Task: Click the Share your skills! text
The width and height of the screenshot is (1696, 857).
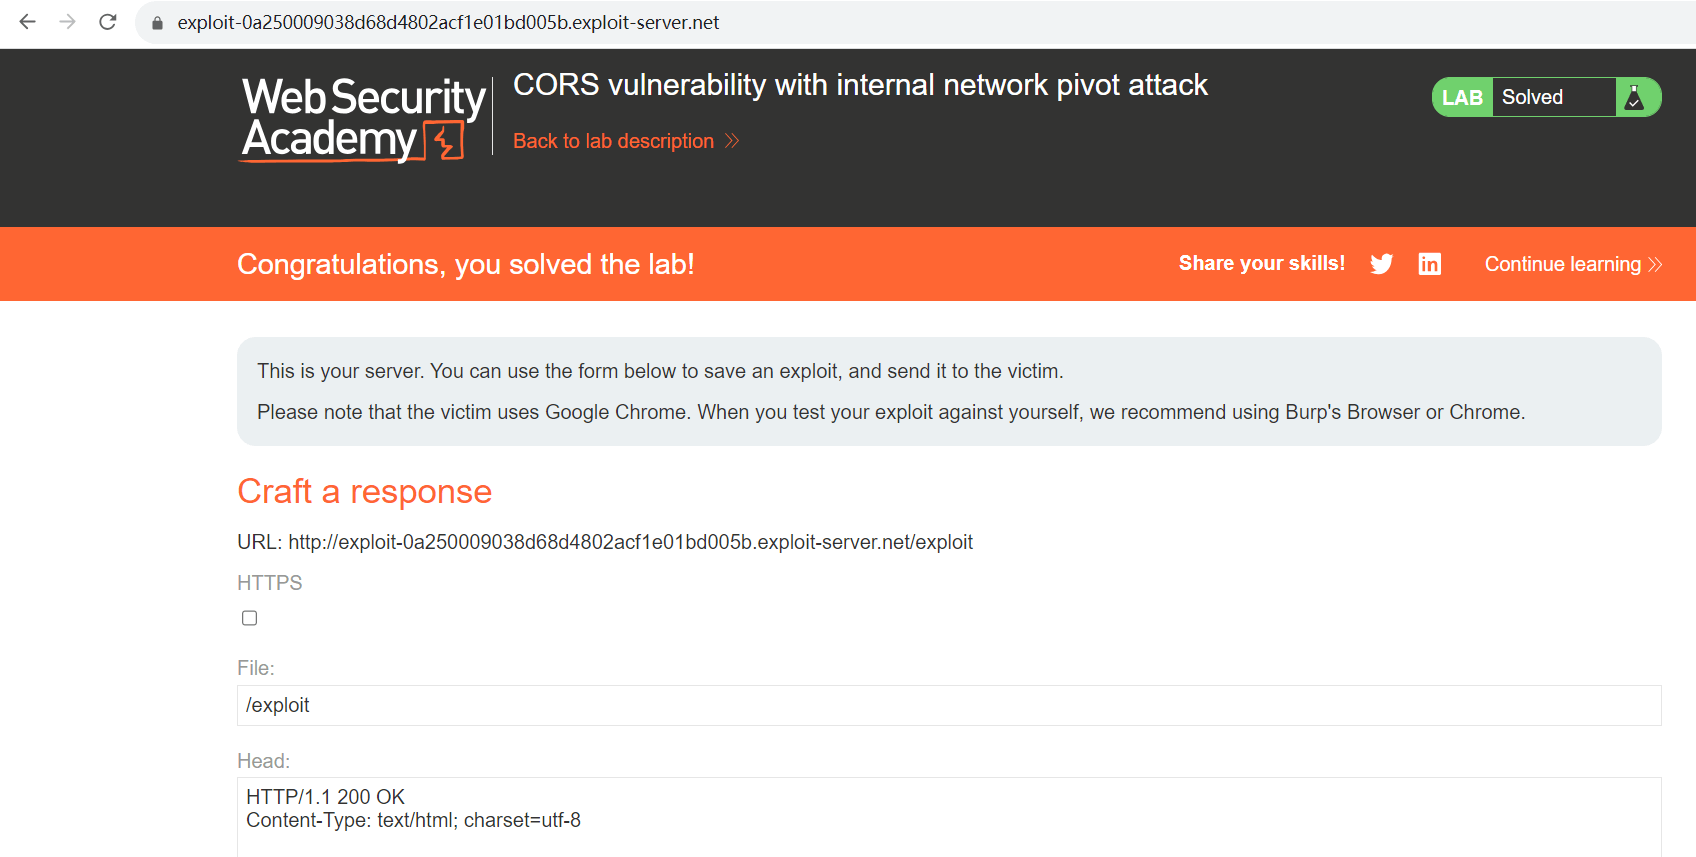Action: point(1262,263)
